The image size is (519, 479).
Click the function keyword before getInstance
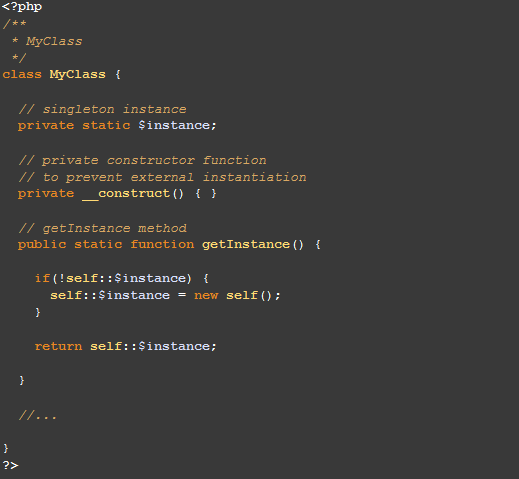162,244
